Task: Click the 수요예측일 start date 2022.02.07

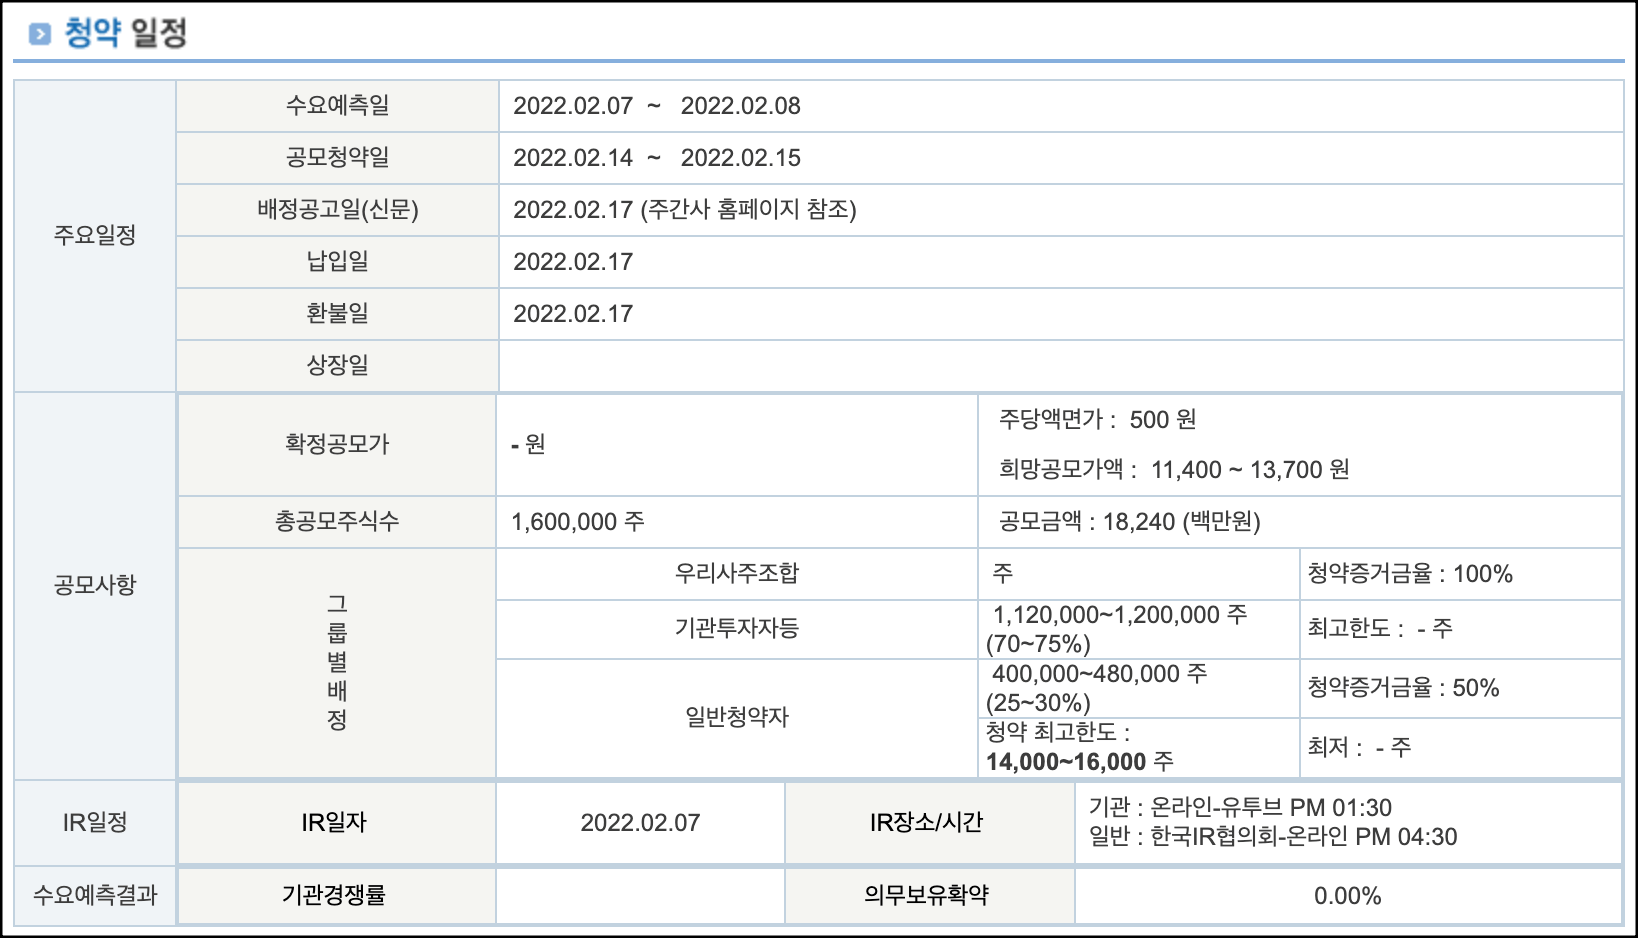Action: 573,106
